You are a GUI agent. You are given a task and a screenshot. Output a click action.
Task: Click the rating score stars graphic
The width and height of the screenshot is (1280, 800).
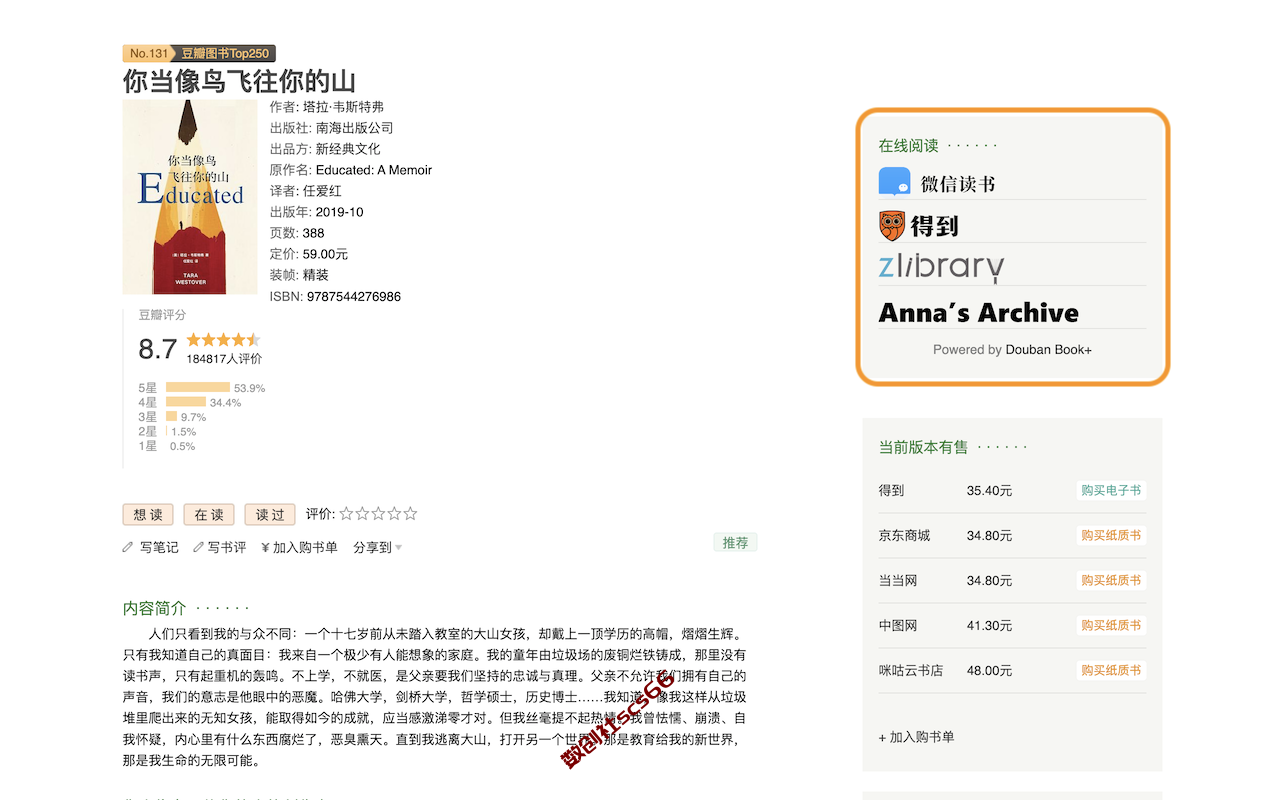[223, 340]
